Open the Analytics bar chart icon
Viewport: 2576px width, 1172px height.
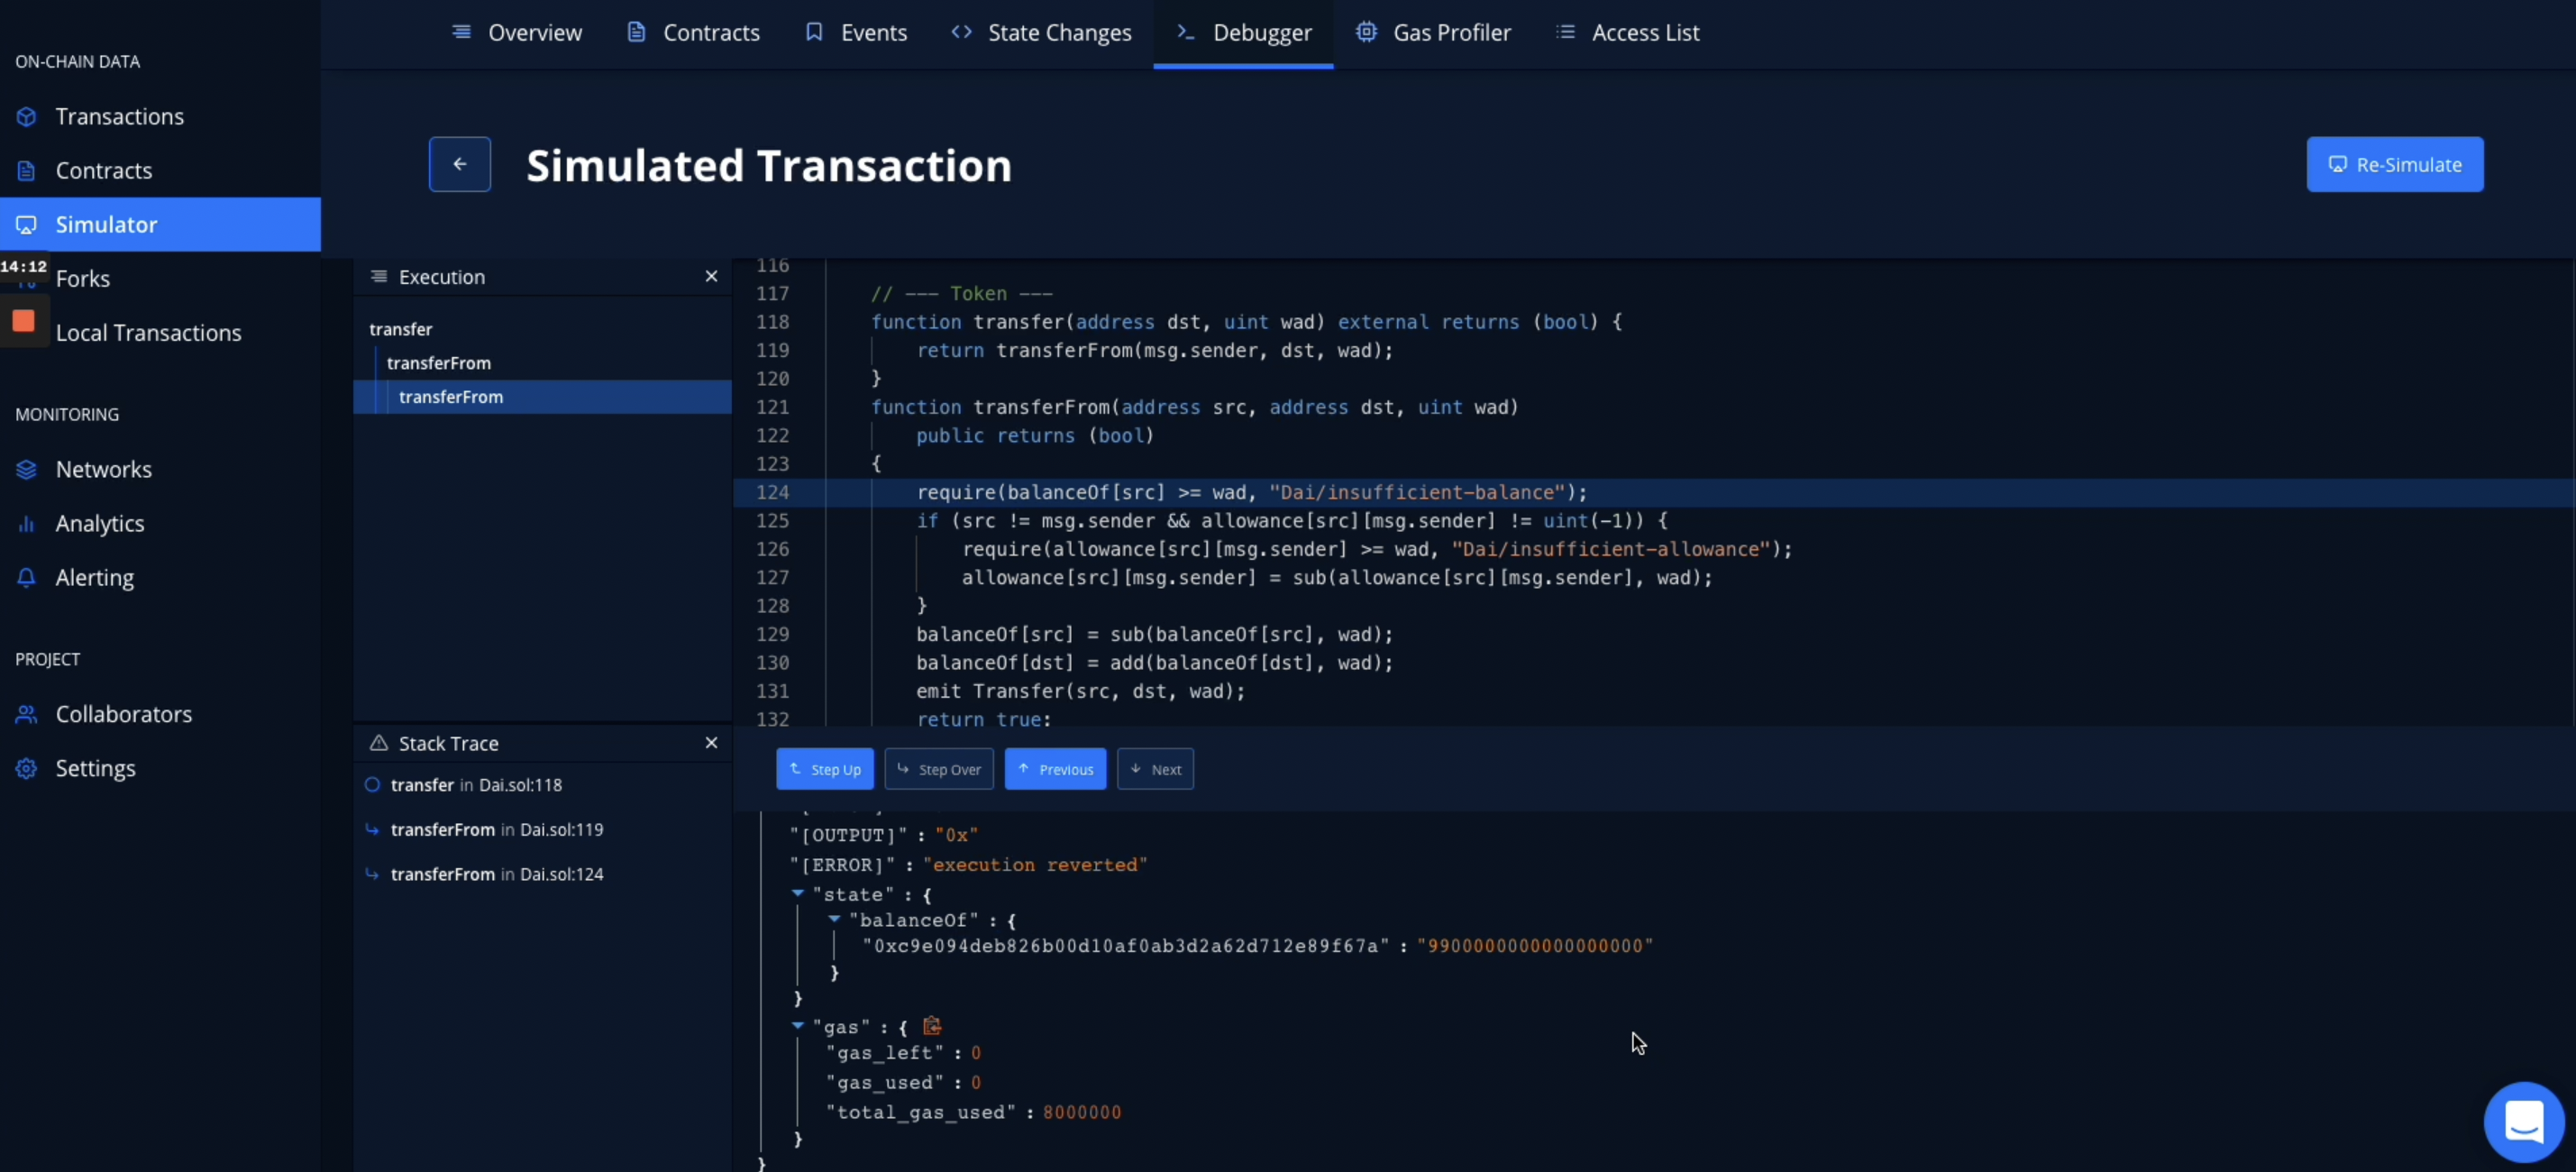coord(26,523)
